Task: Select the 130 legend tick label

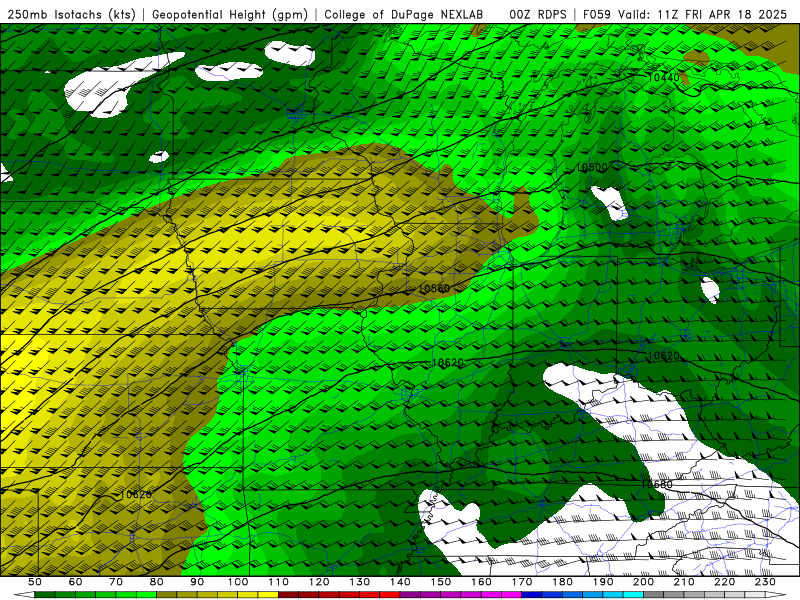Action: [x=360, y=582]
